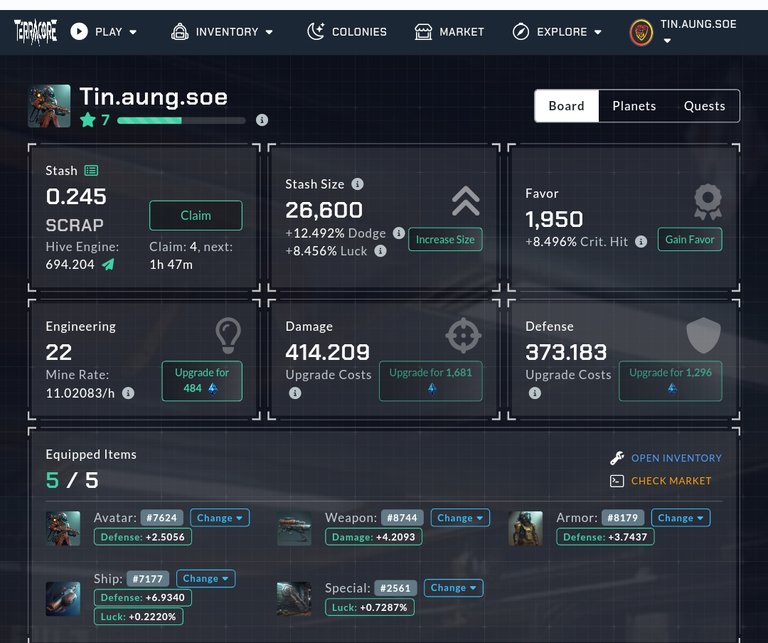
Task: Click the Market storefront icon
Action: (423, 32)
